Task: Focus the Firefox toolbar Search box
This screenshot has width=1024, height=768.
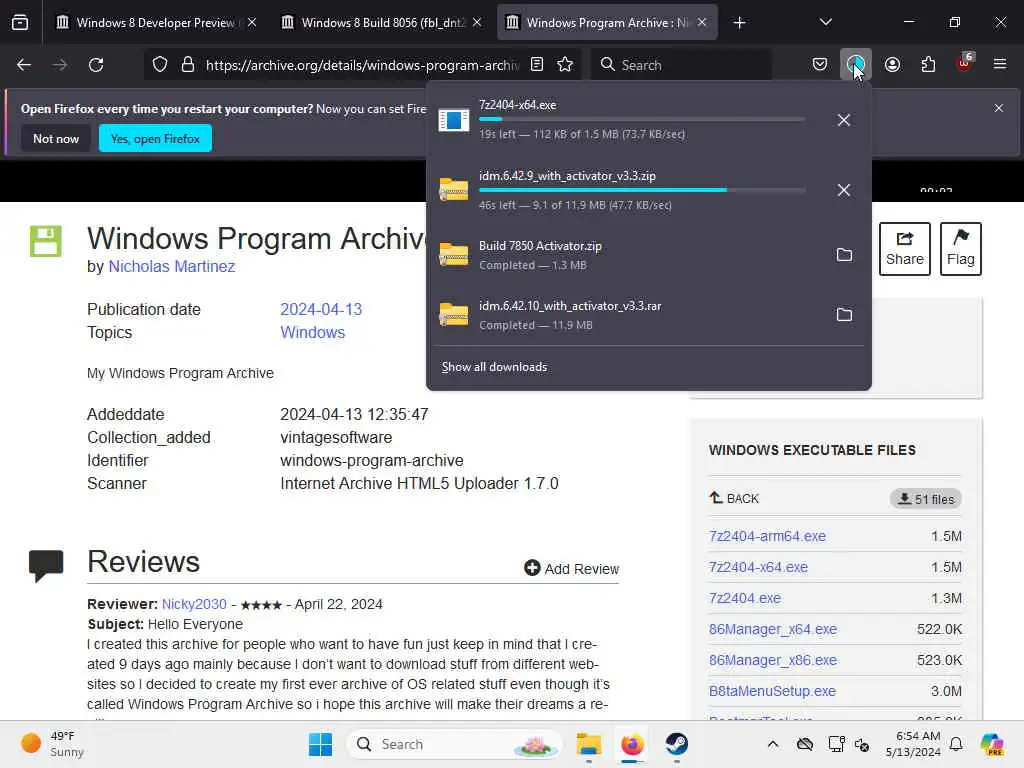Action: click(x=680, y=65)
